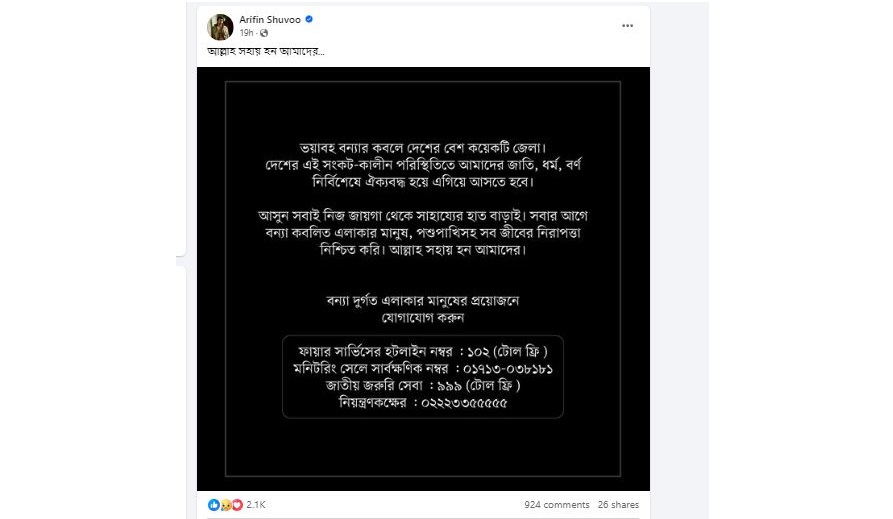This screenshot has width=893, height=519.
Task: Click the red heart reaction icon
Action: [237, 505]
